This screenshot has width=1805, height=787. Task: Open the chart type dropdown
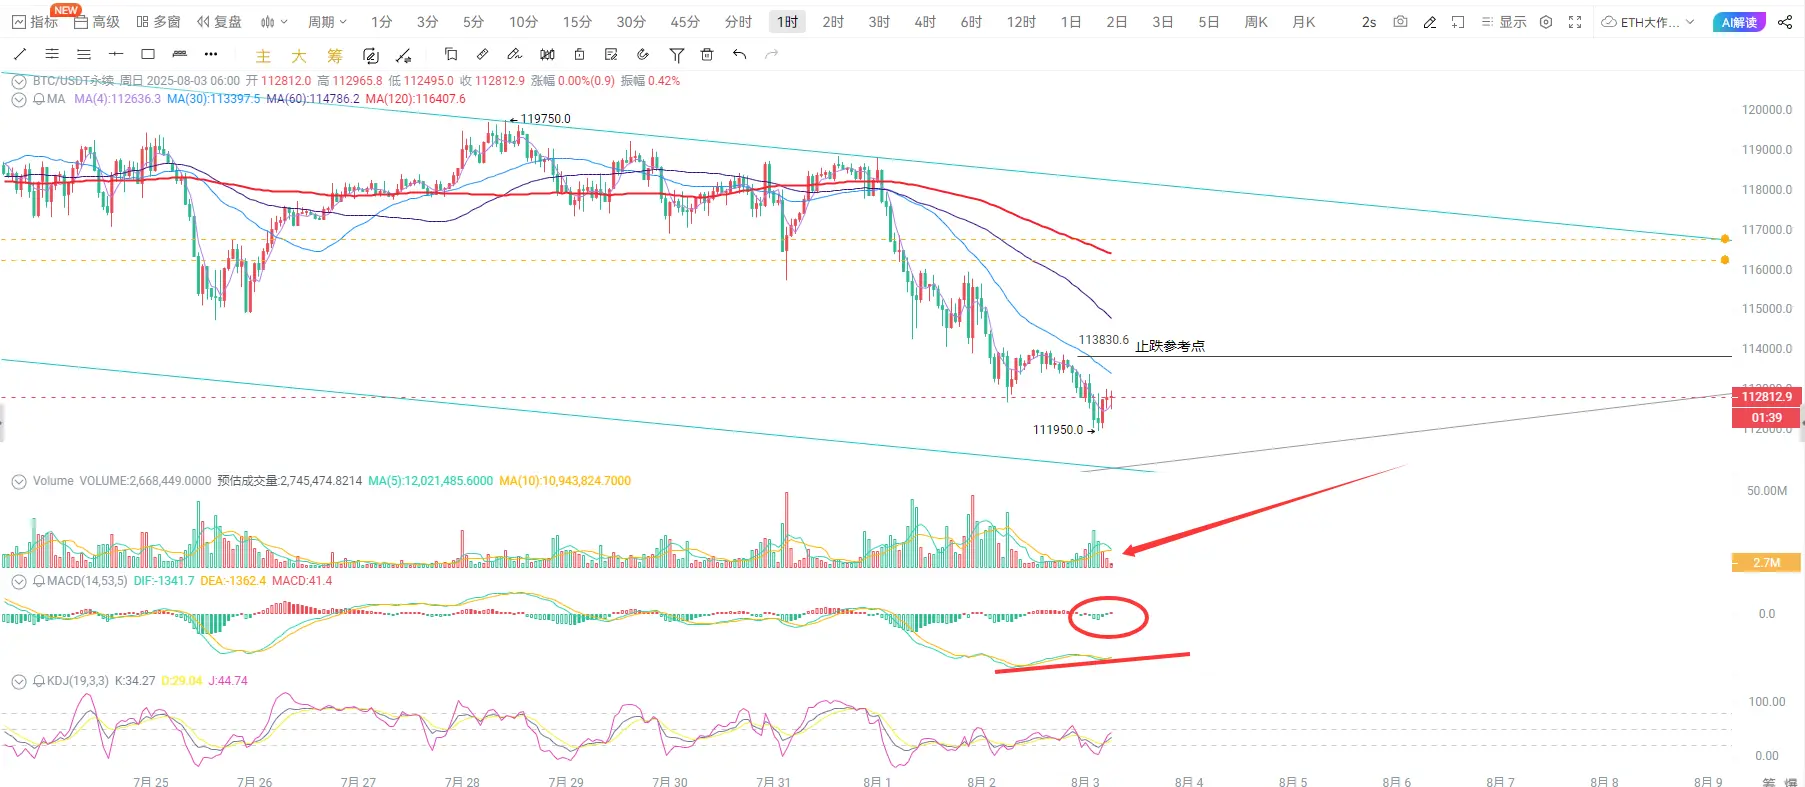pos(274,22)
